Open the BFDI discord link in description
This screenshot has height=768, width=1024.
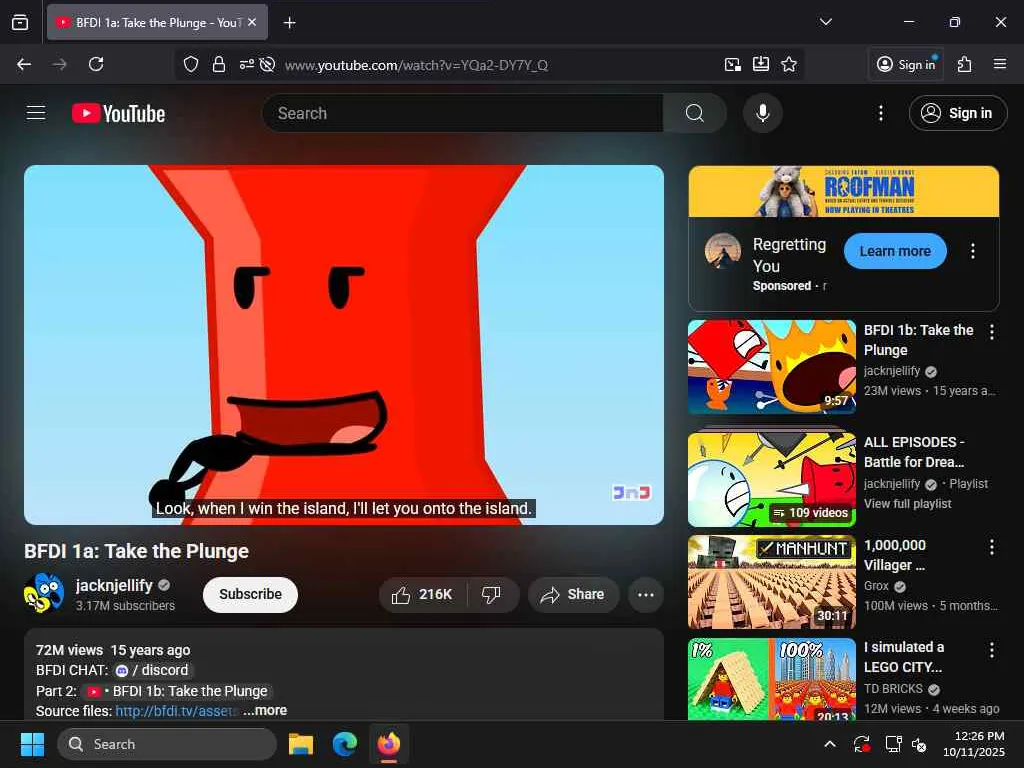point(152,670)
